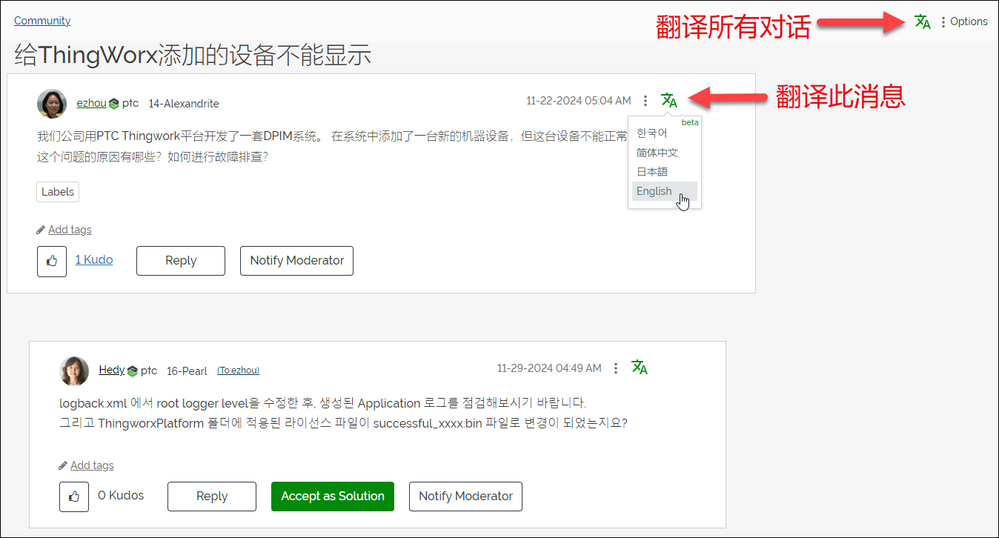Viewport: 999px width, 538px height.
Task: Add tags to Hedy's reply
Action: pos(92,465)
